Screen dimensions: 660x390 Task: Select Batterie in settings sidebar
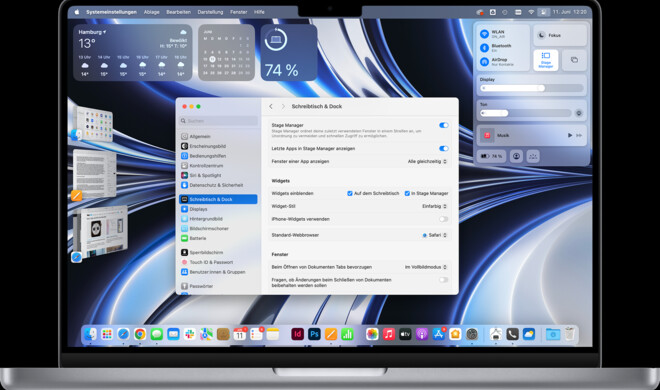(218, 238)
